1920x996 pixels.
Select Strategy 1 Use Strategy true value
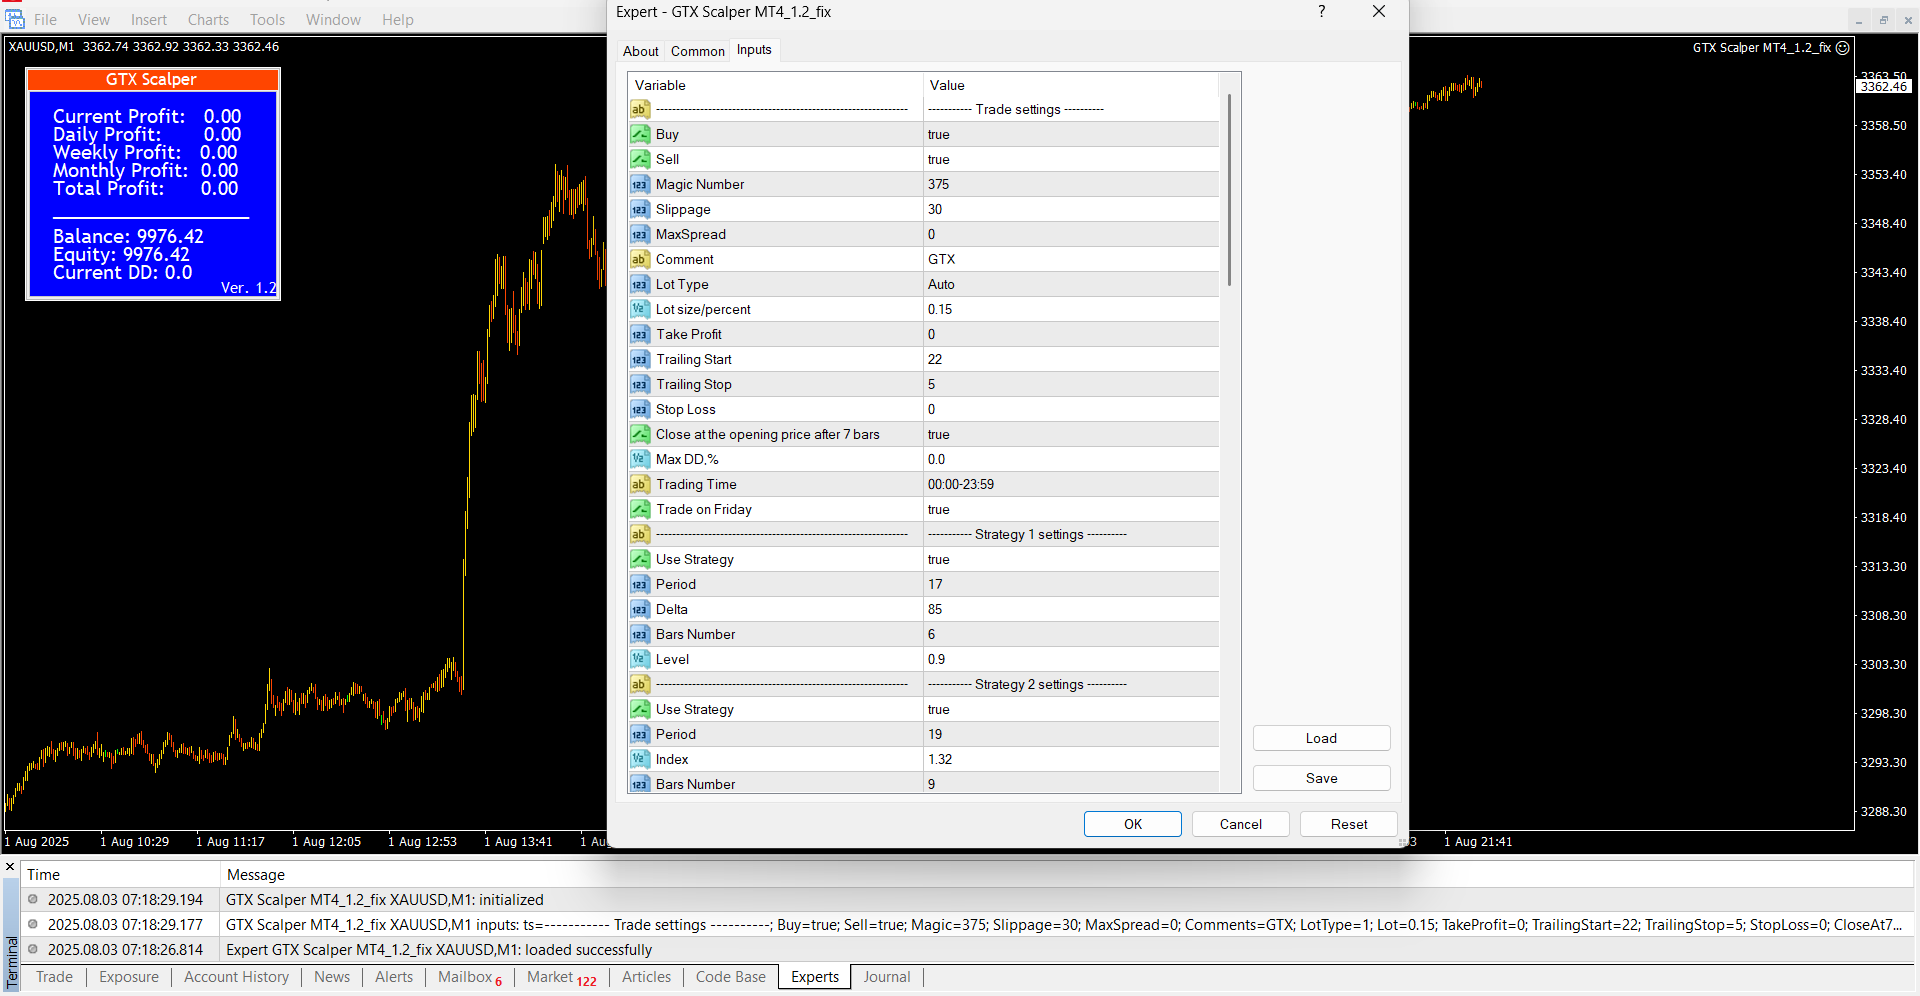[x=1070, y=559]
